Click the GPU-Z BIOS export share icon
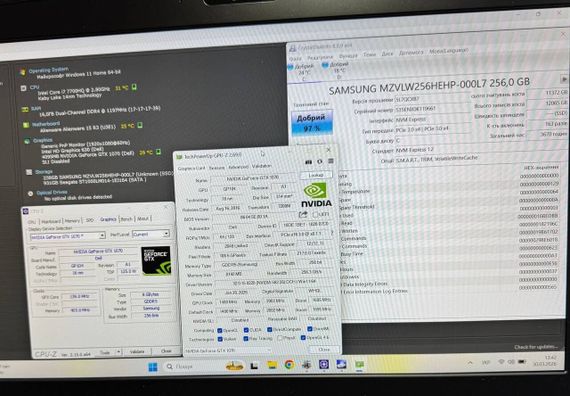Viewport: 570px width, 396px height. [303, 215]
